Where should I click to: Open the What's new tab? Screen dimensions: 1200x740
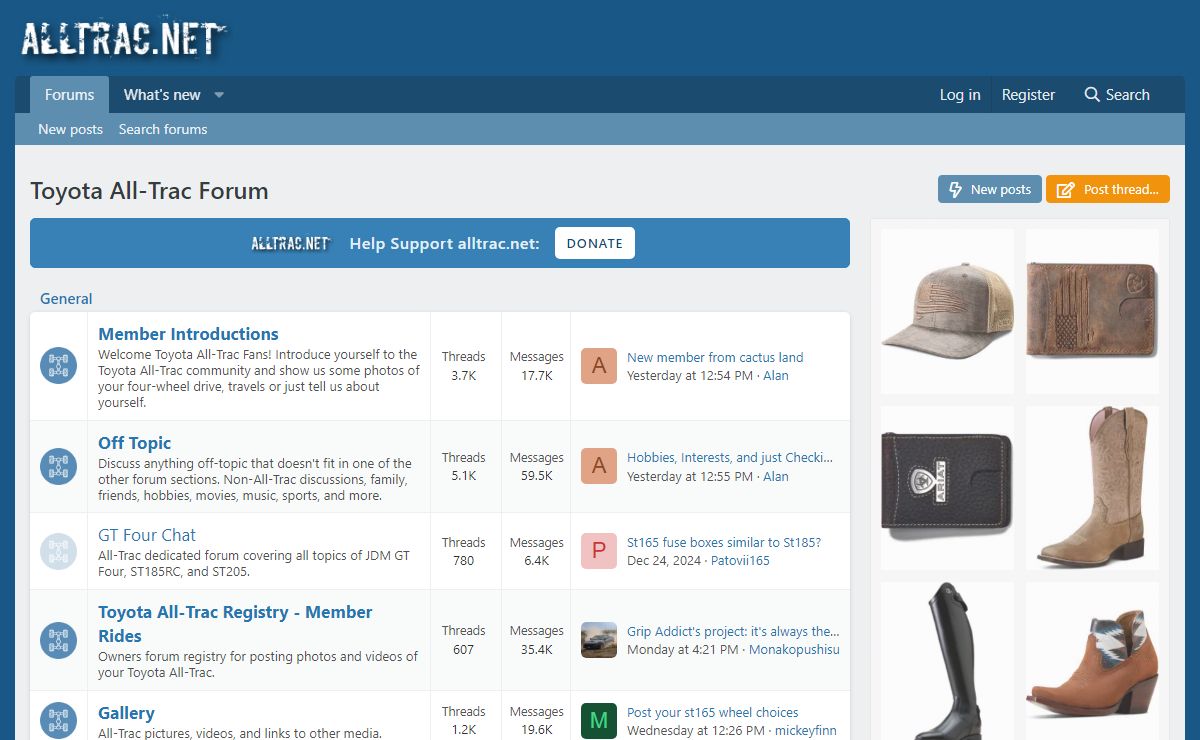pyautogui.click(x=162, y=95)
